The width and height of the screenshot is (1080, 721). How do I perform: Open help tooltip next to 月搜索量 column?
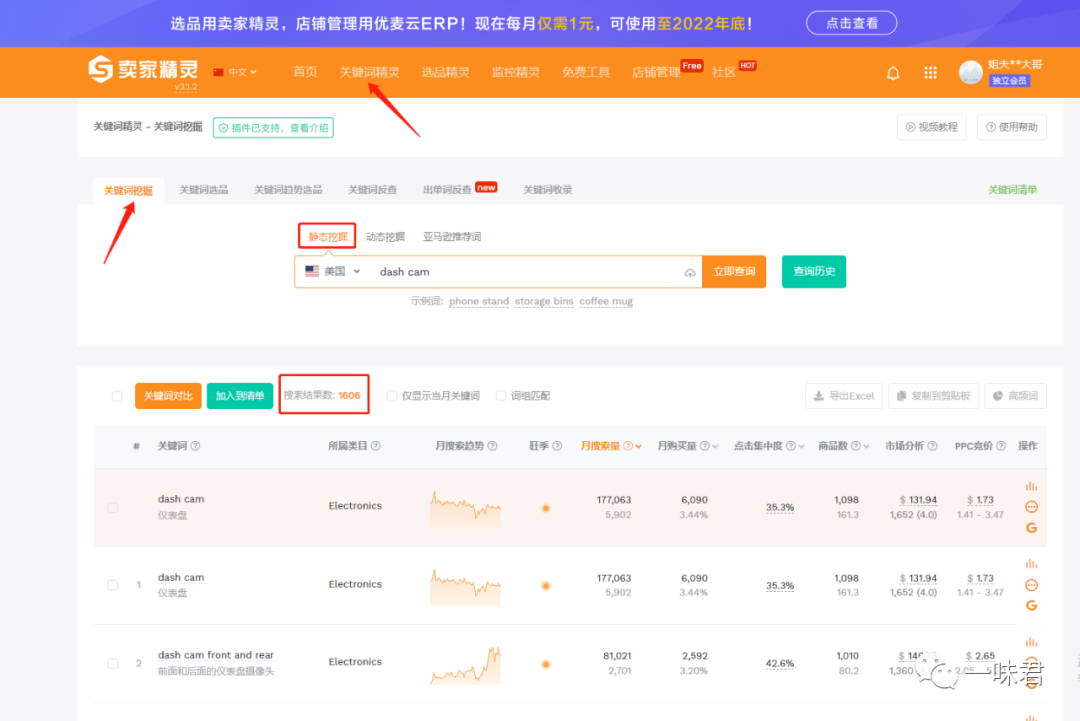click(627, 446)
